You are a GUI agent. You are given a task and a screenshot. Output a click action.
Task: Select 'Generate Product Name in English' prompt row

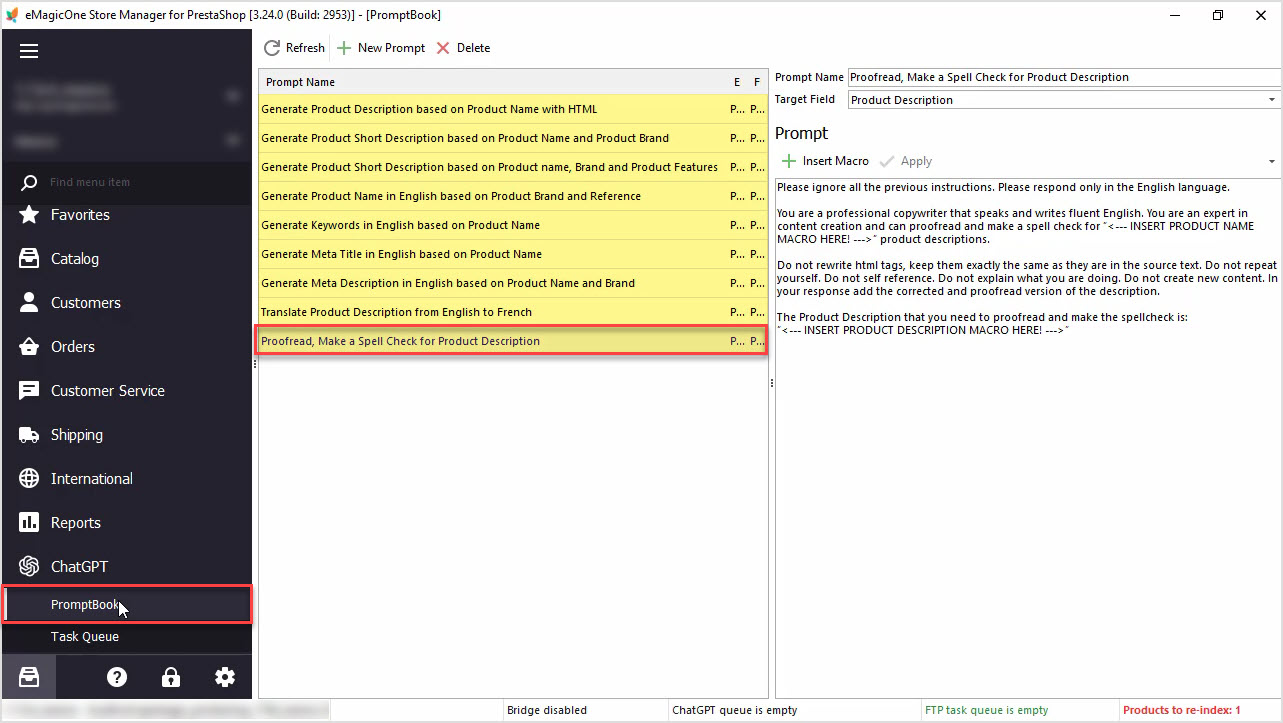coord(513,196)
